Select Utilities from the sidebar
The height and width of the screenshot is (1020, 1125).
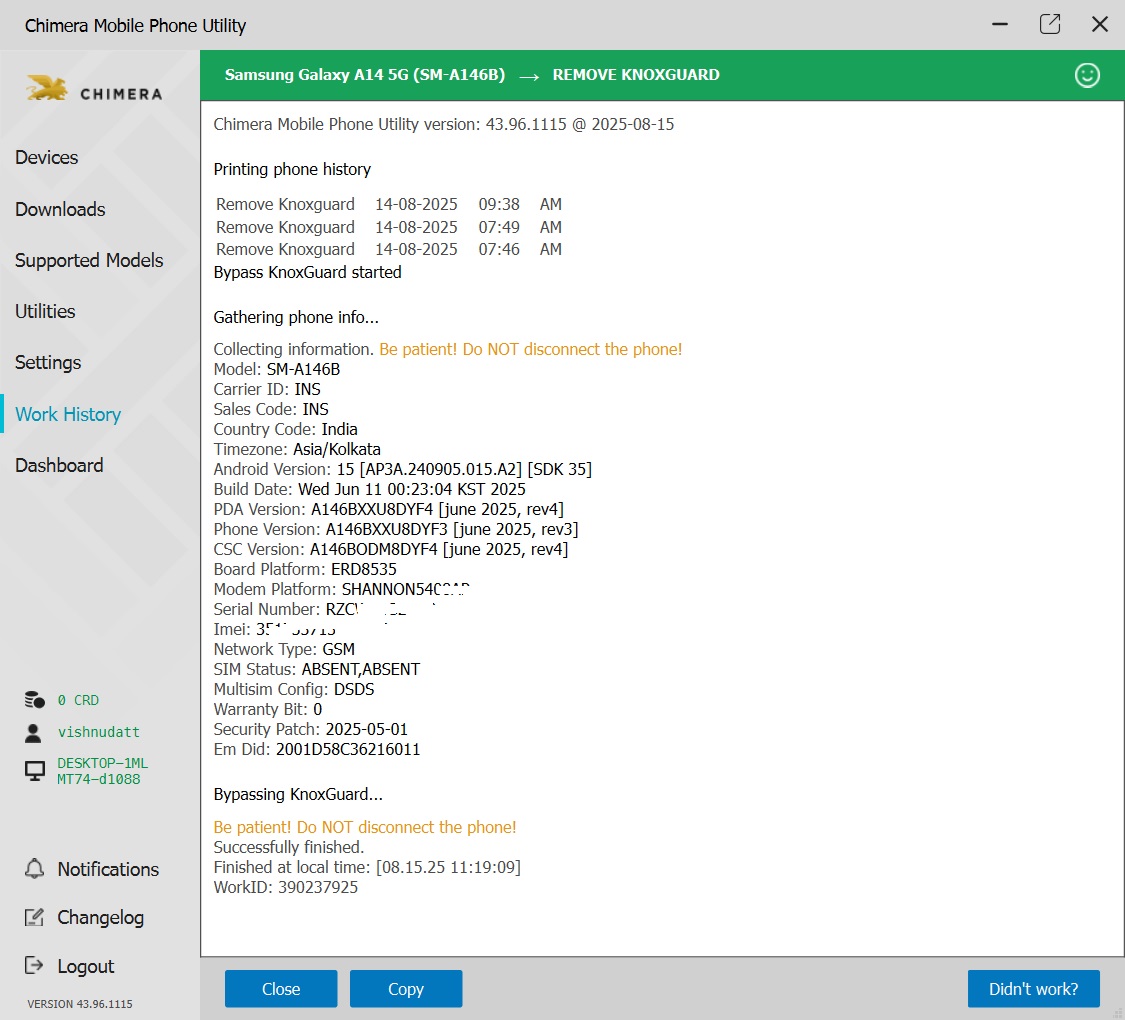pos(45,311)
